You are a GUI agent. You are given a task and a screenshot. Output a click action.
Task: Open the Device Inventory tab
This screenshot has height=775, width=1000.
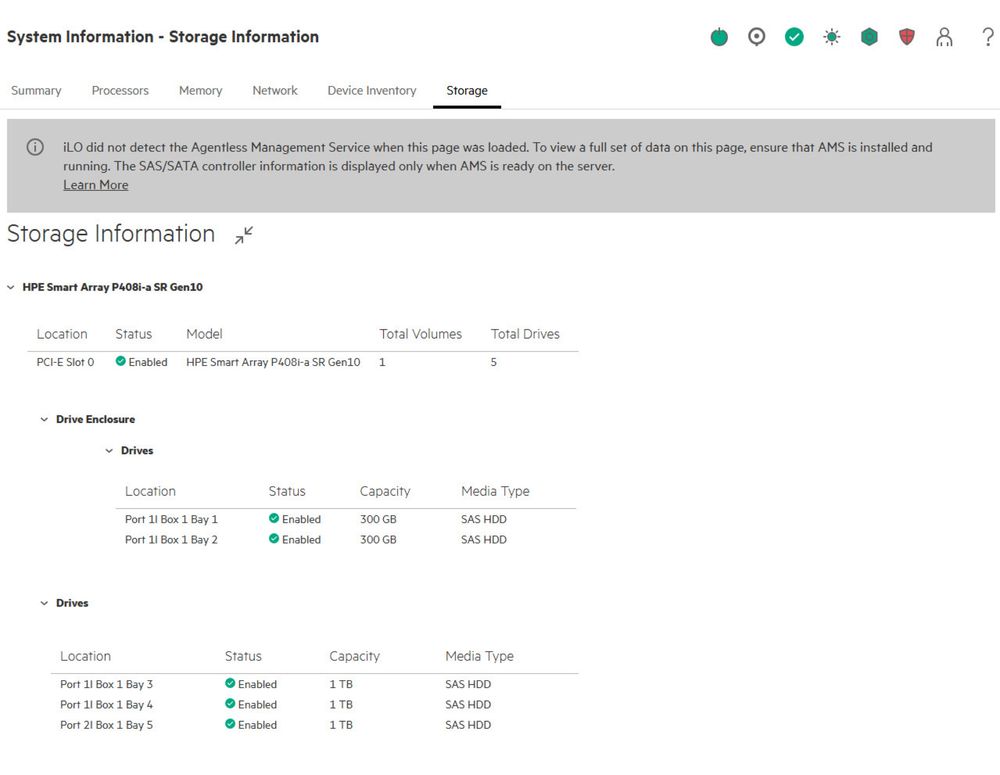point(372,91)
